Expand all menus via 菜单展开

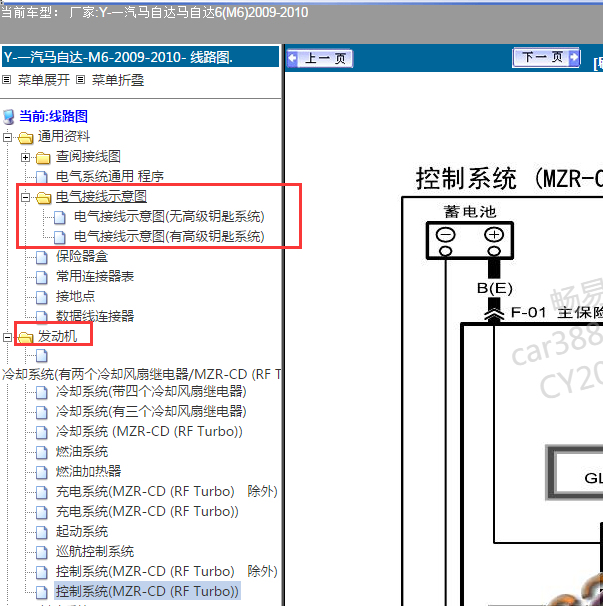[x=44, y=80]
